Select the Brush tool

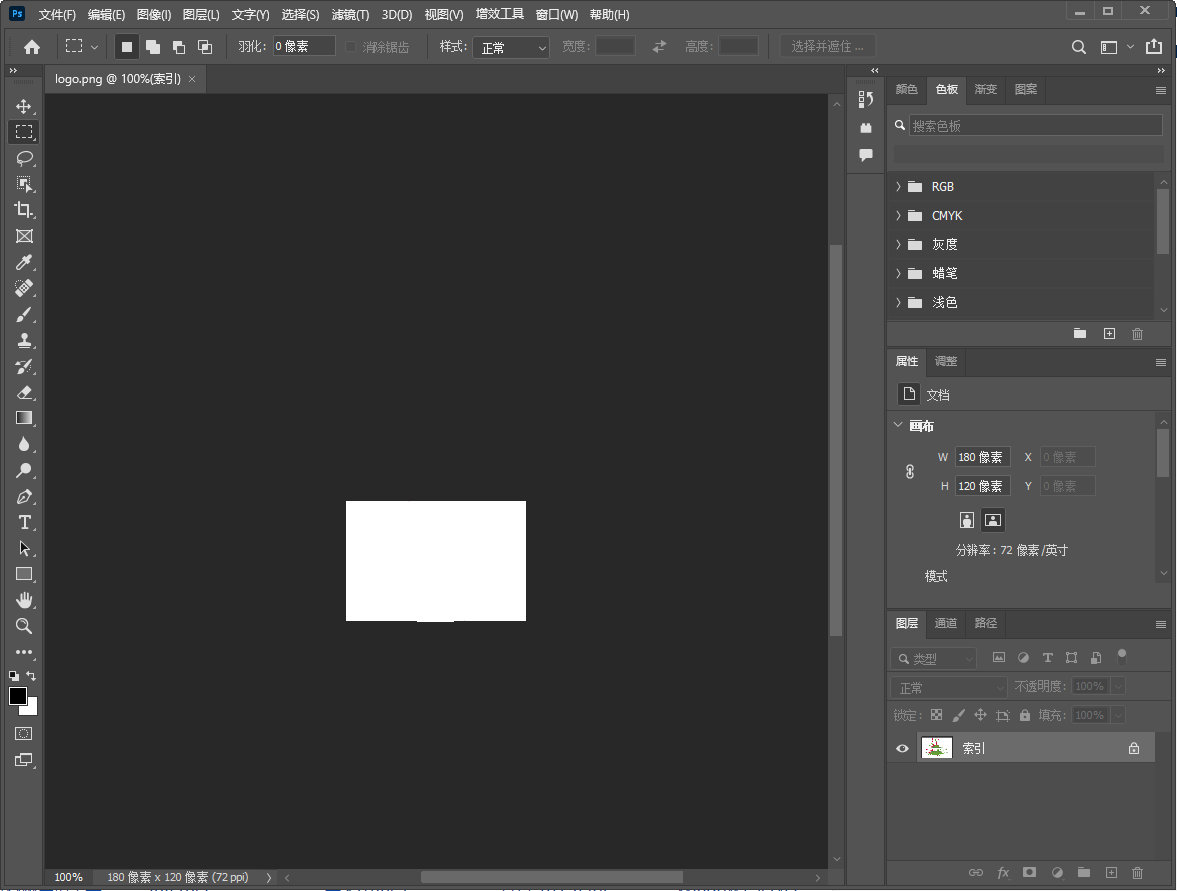point(24,315)
